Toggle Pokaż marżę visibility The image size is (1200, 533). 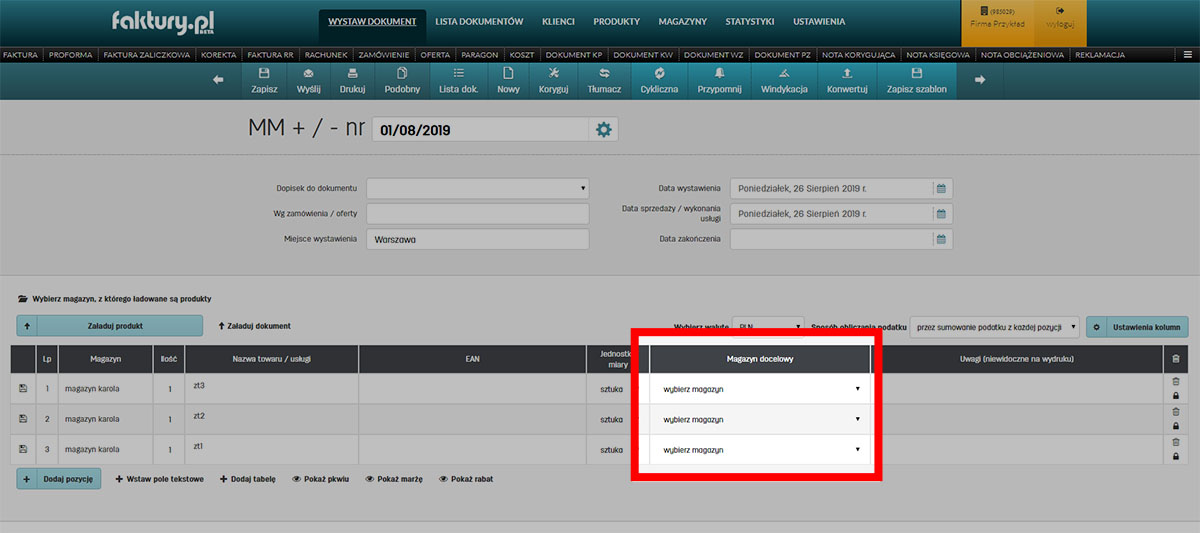[394, 479]
